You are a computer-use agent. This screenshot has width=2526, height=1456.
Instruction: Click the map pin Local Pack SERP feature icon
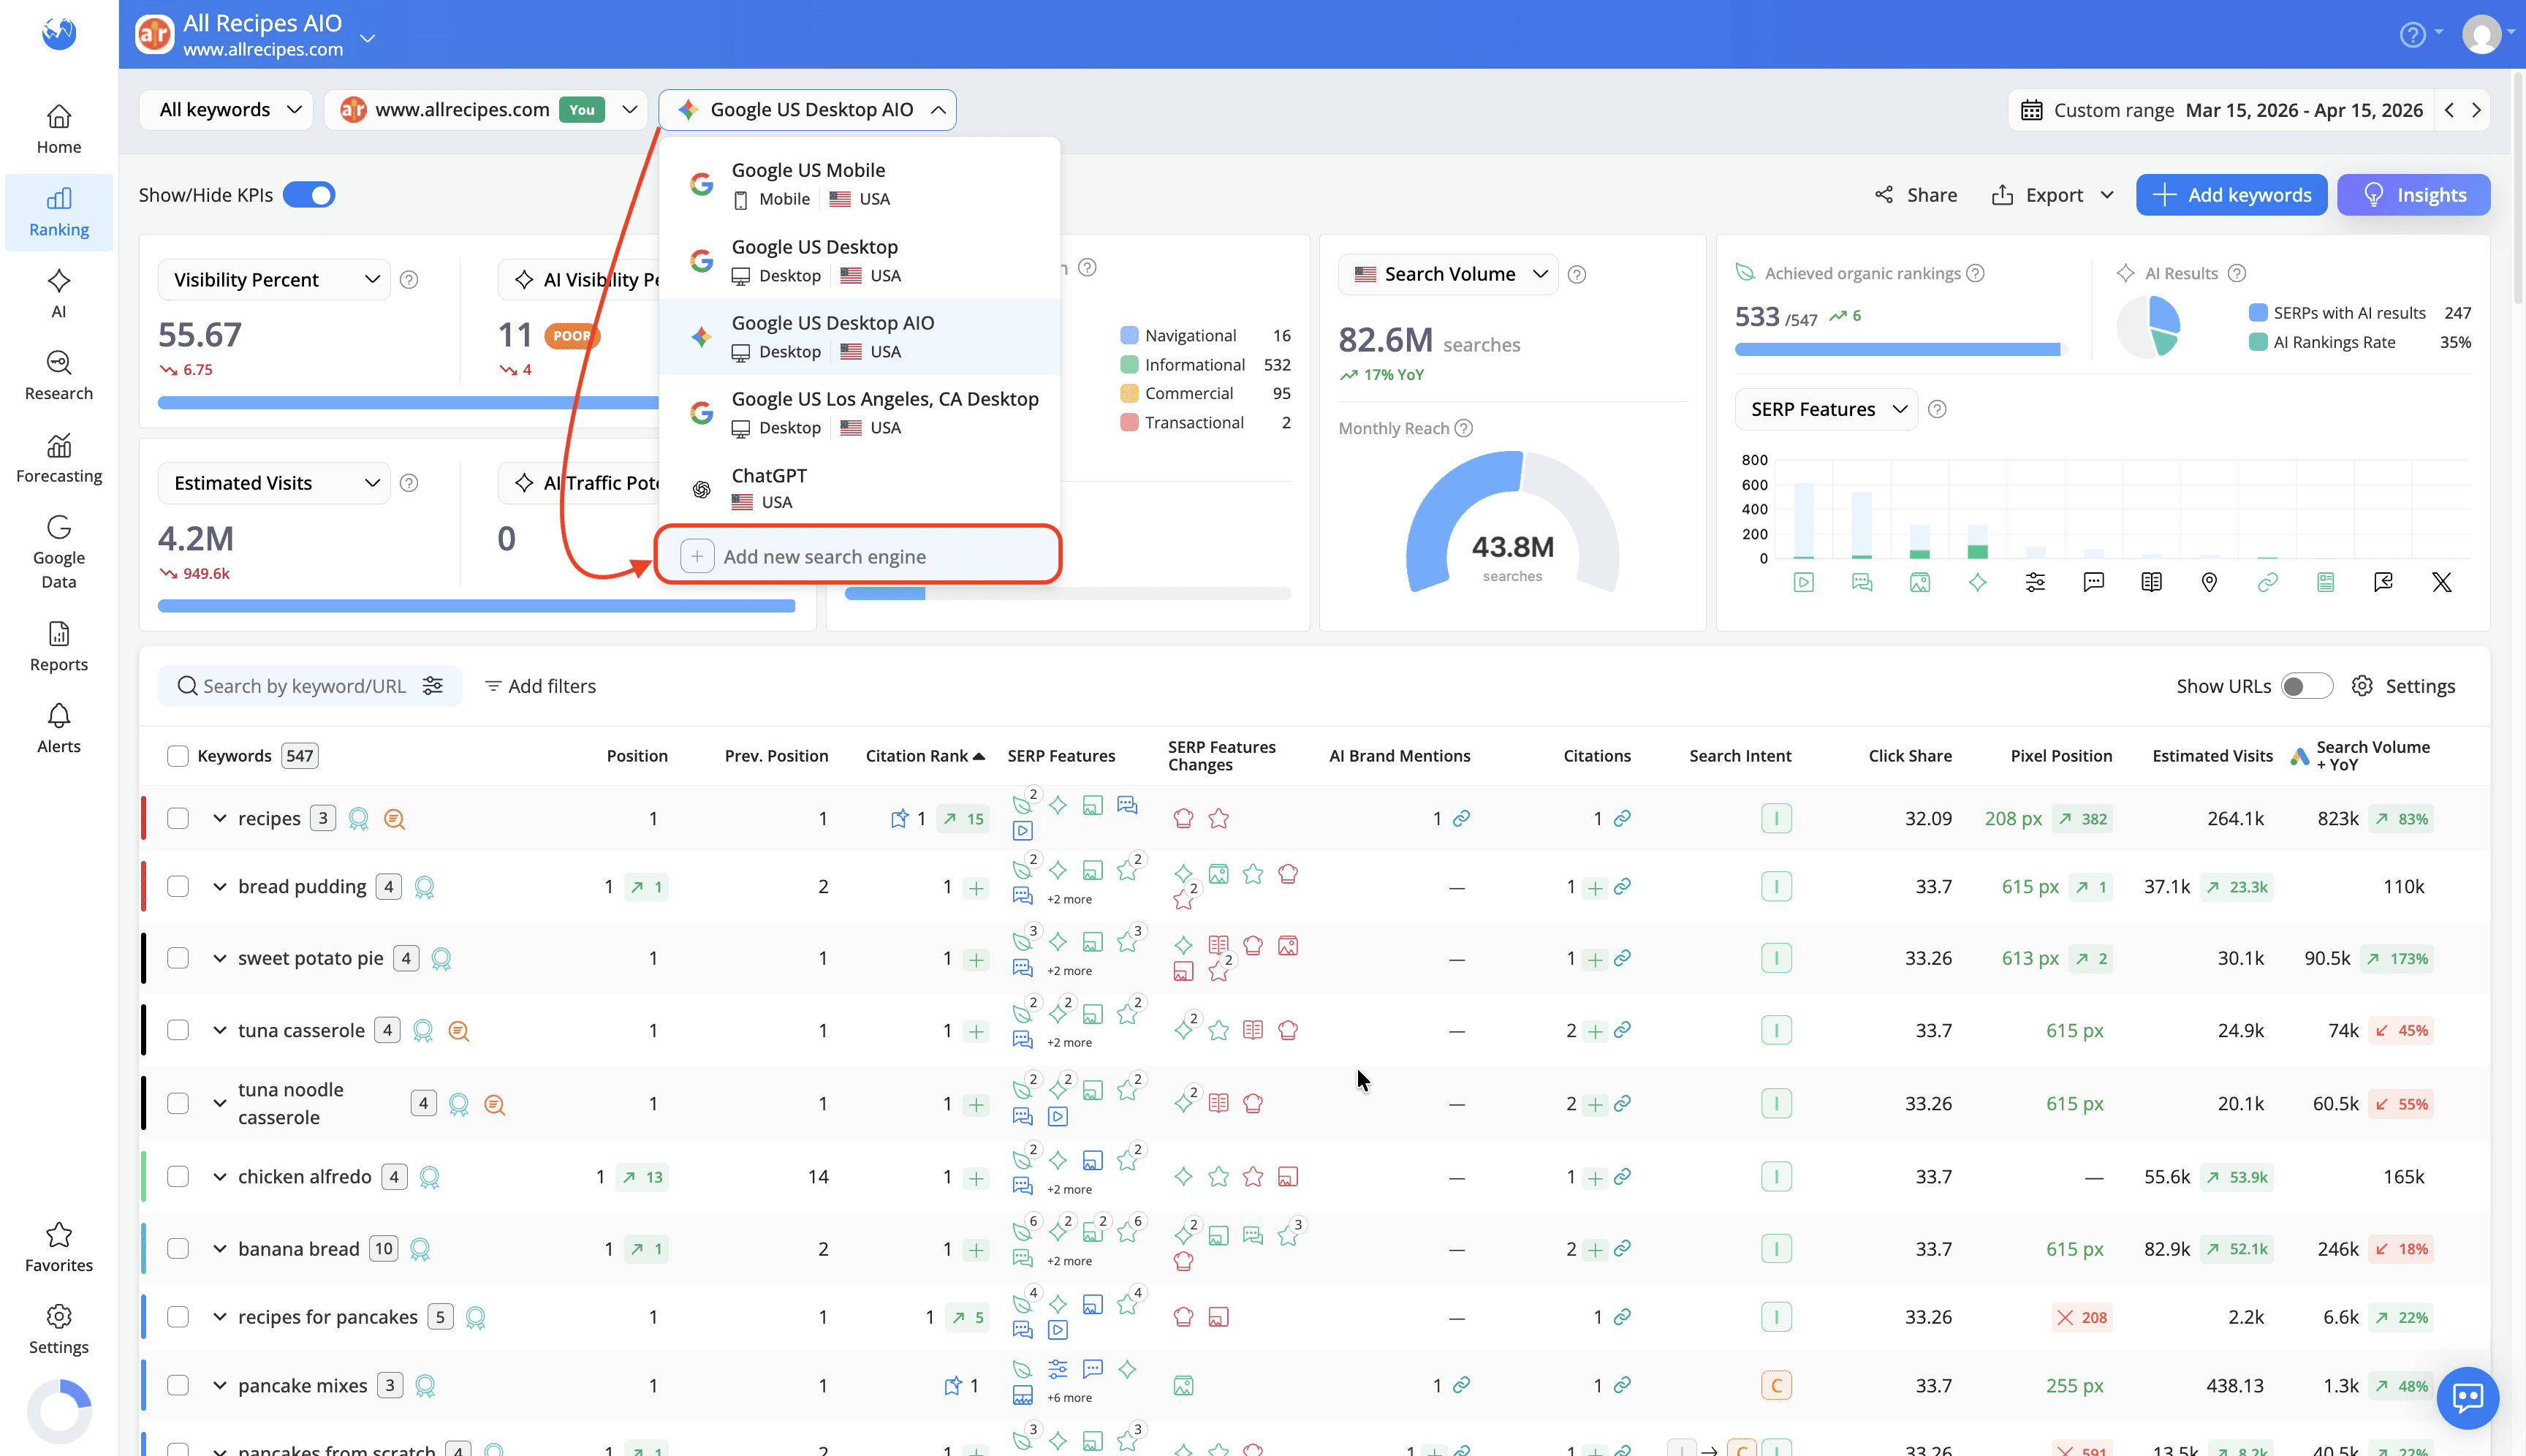(x=2209, y=581)
